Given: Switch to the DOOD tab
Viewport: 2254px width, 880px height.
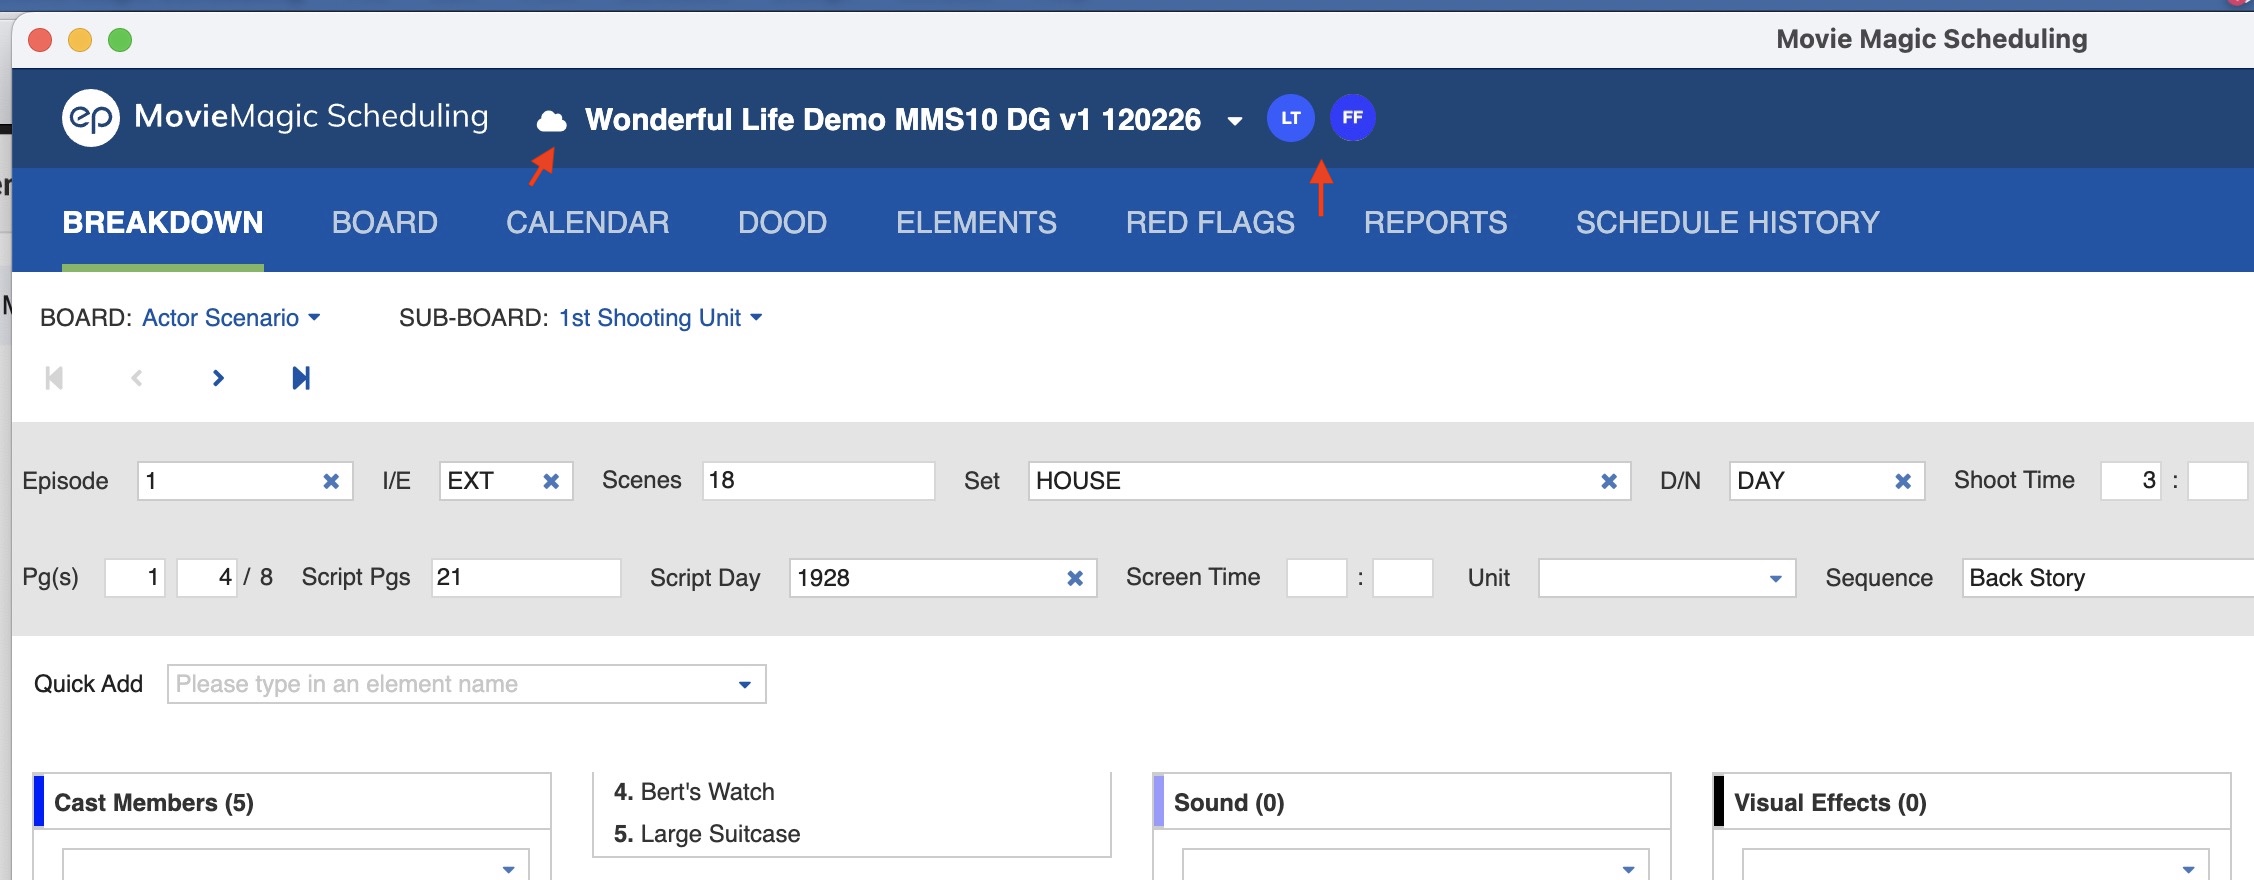Looking at the screenshot, I should click(783, 222).
